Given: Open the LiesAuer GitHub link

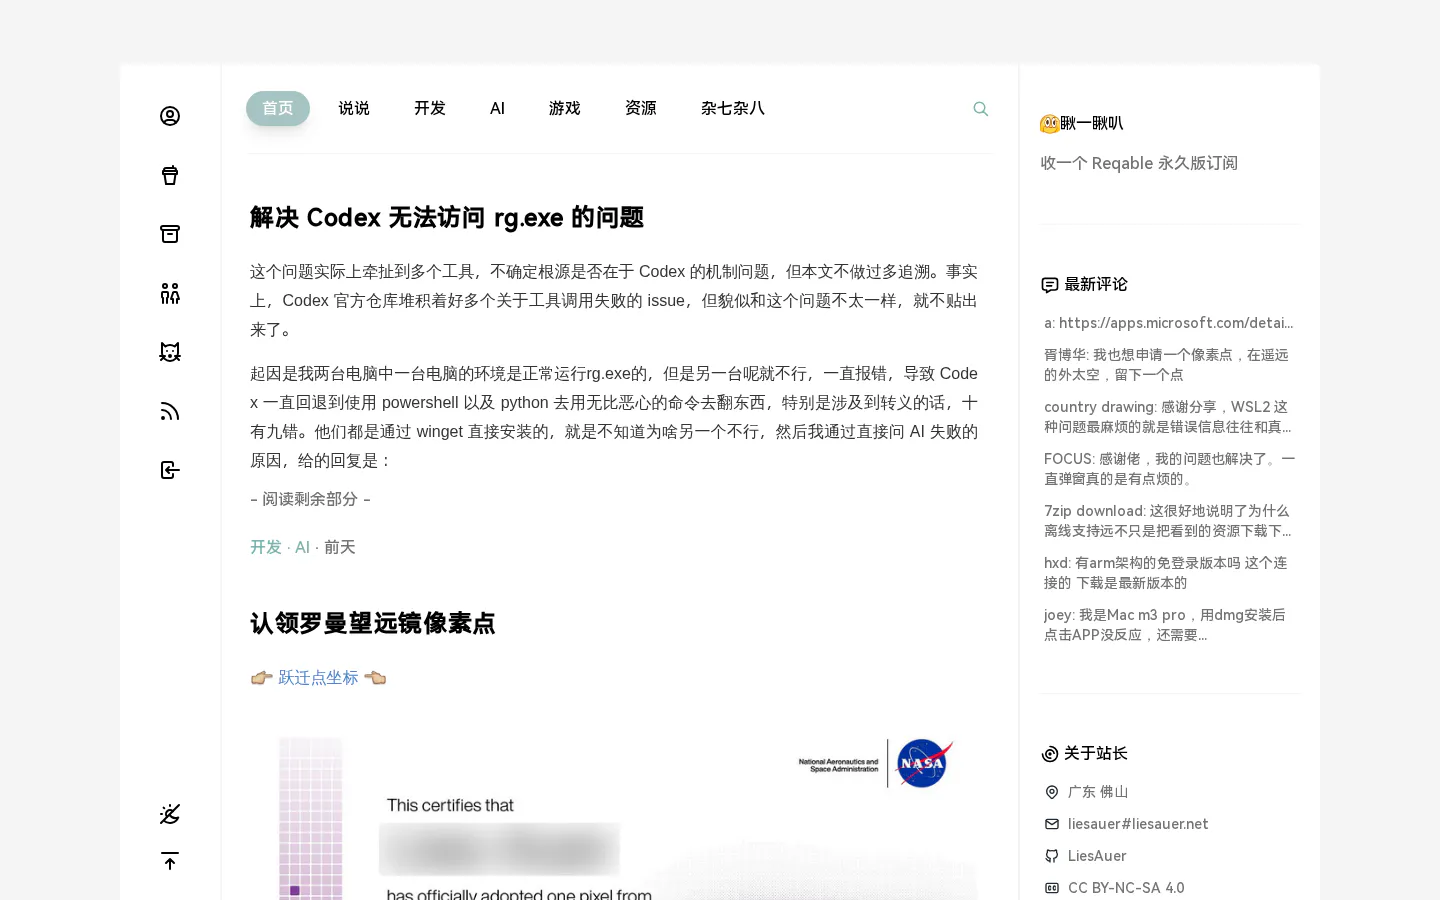Looking at the screenshot, I should coord(1097,856).
